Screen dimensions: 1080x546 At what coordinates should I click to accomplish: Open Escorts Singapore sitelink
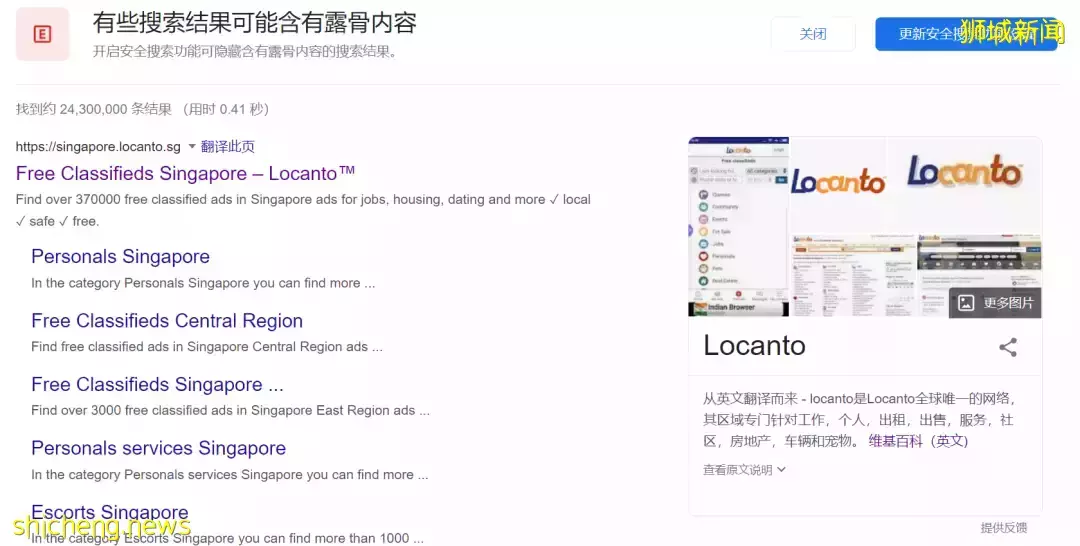point(110,512)
